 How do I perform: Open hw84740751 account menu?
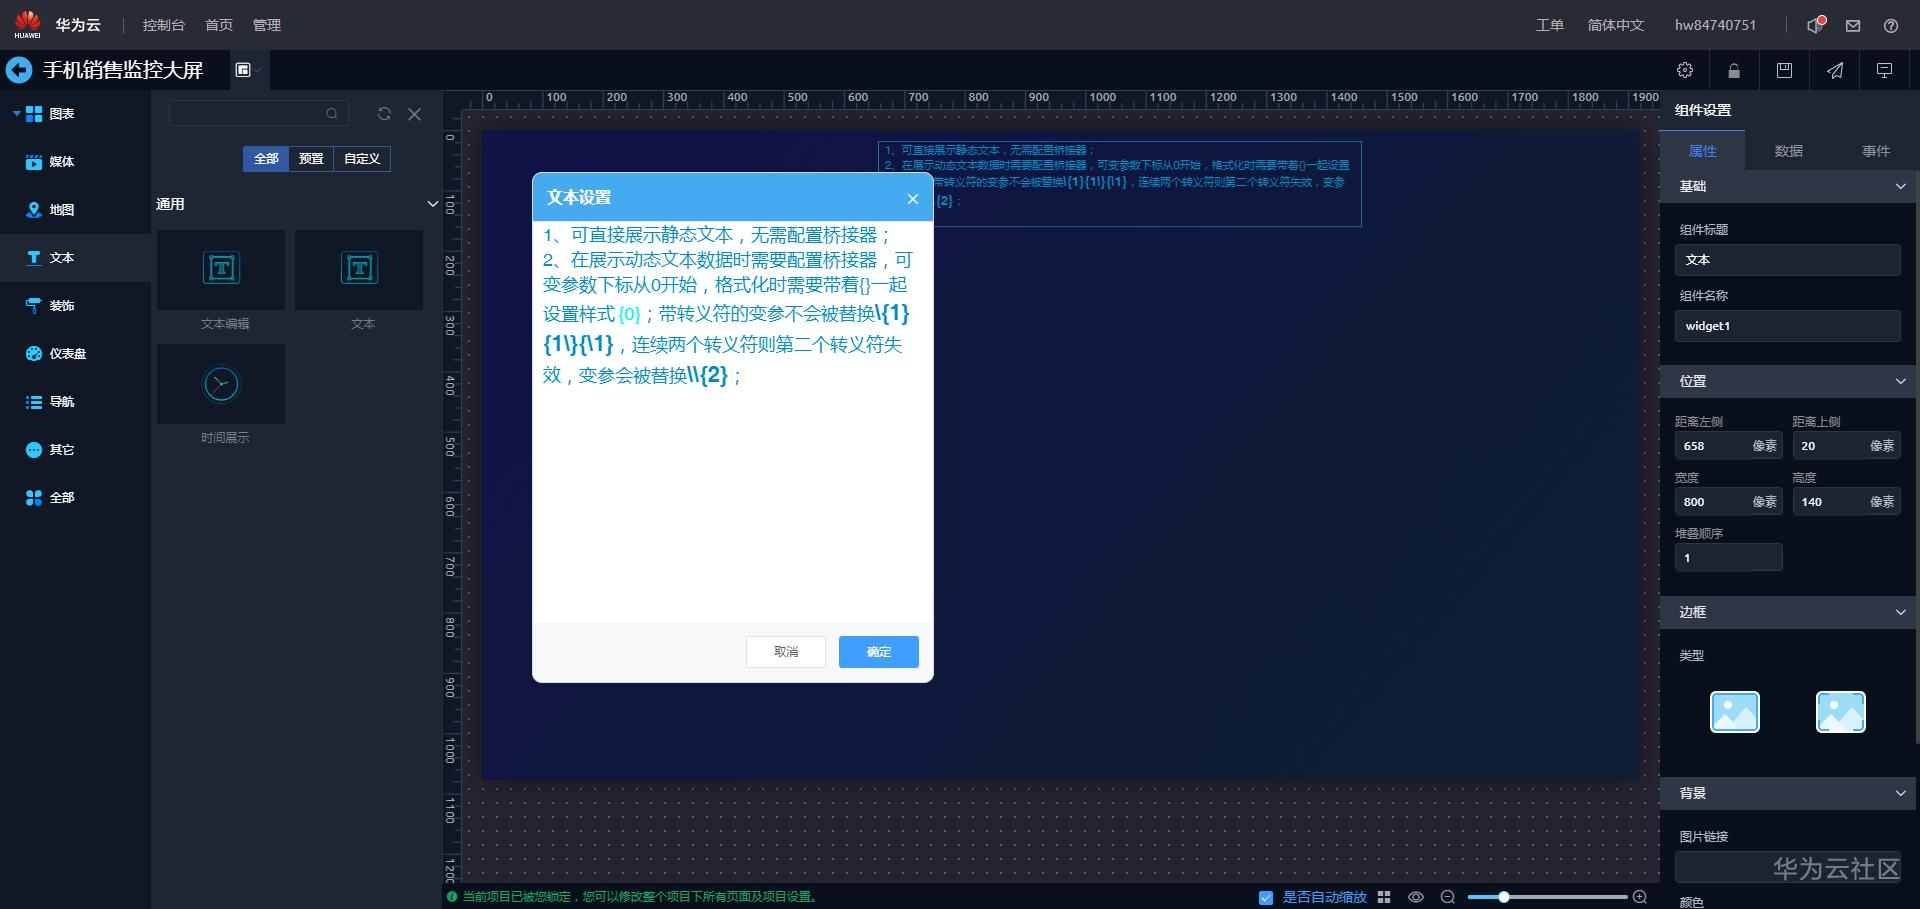point(1715,25)
